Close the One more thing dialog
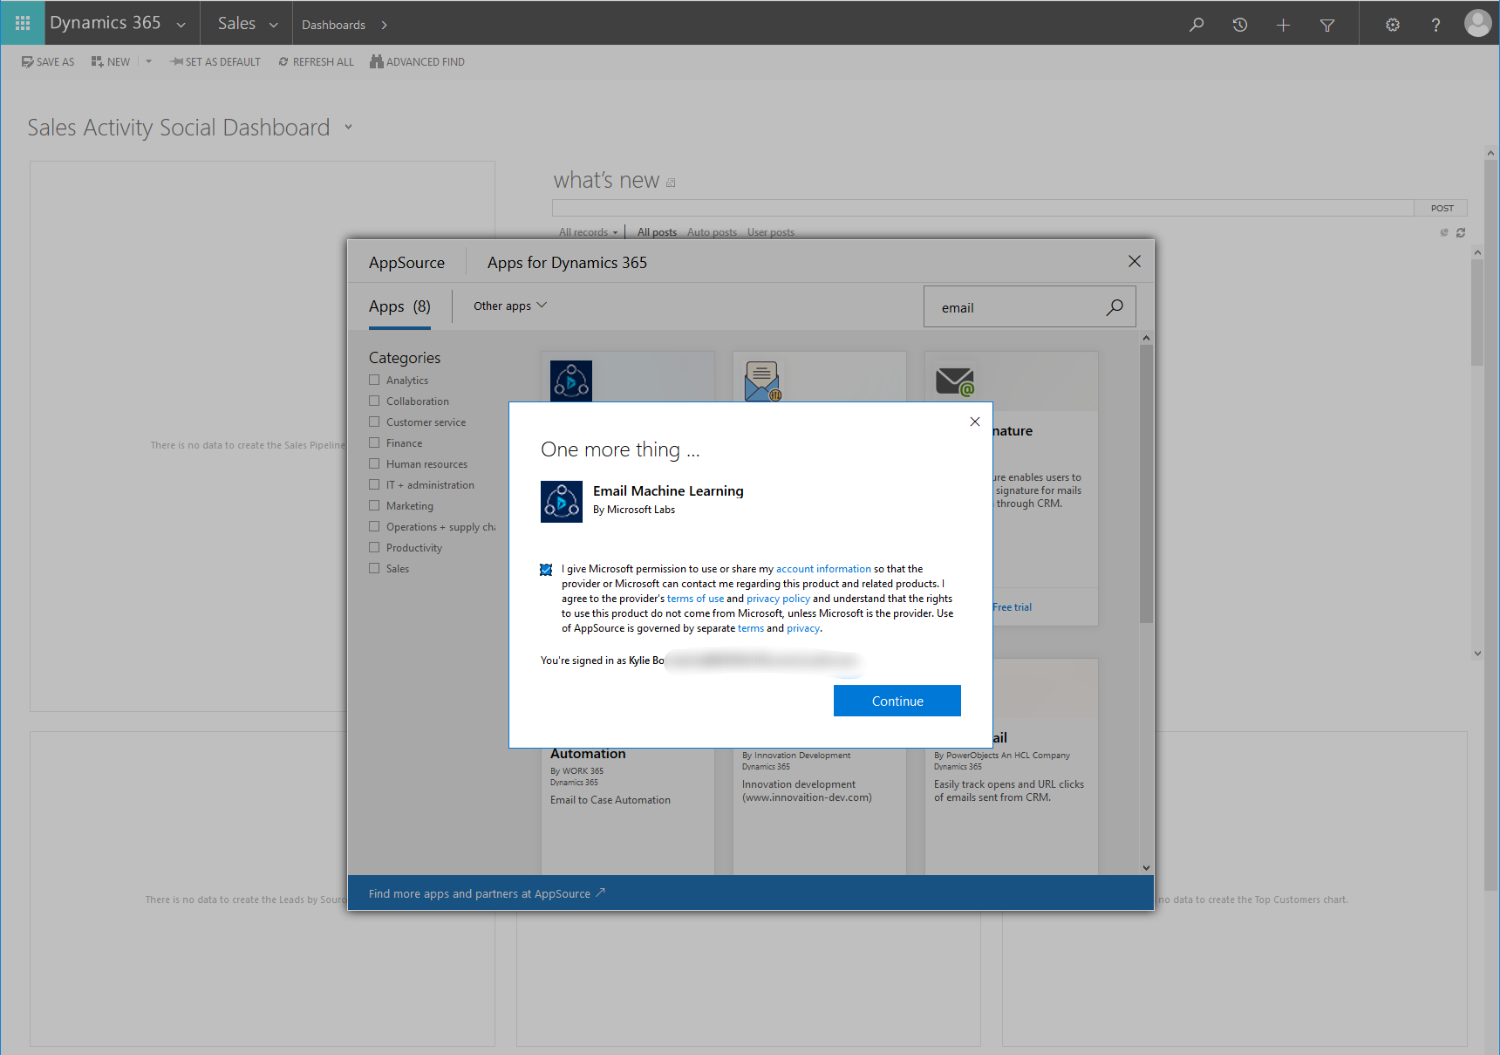The height and width of the screenshot is (1055, 1500). point(974,422)
